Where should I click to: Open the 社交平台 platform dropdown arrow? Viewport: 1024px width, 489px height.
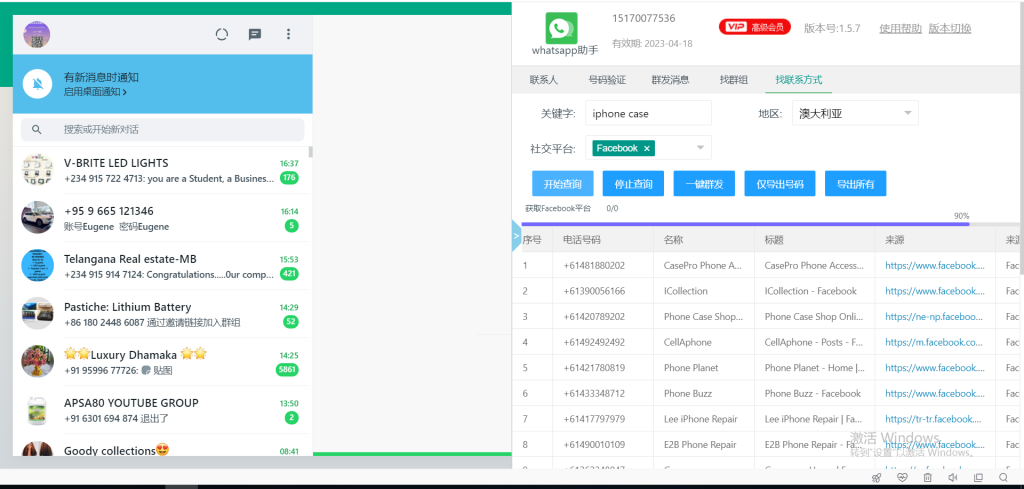[700, 148]
